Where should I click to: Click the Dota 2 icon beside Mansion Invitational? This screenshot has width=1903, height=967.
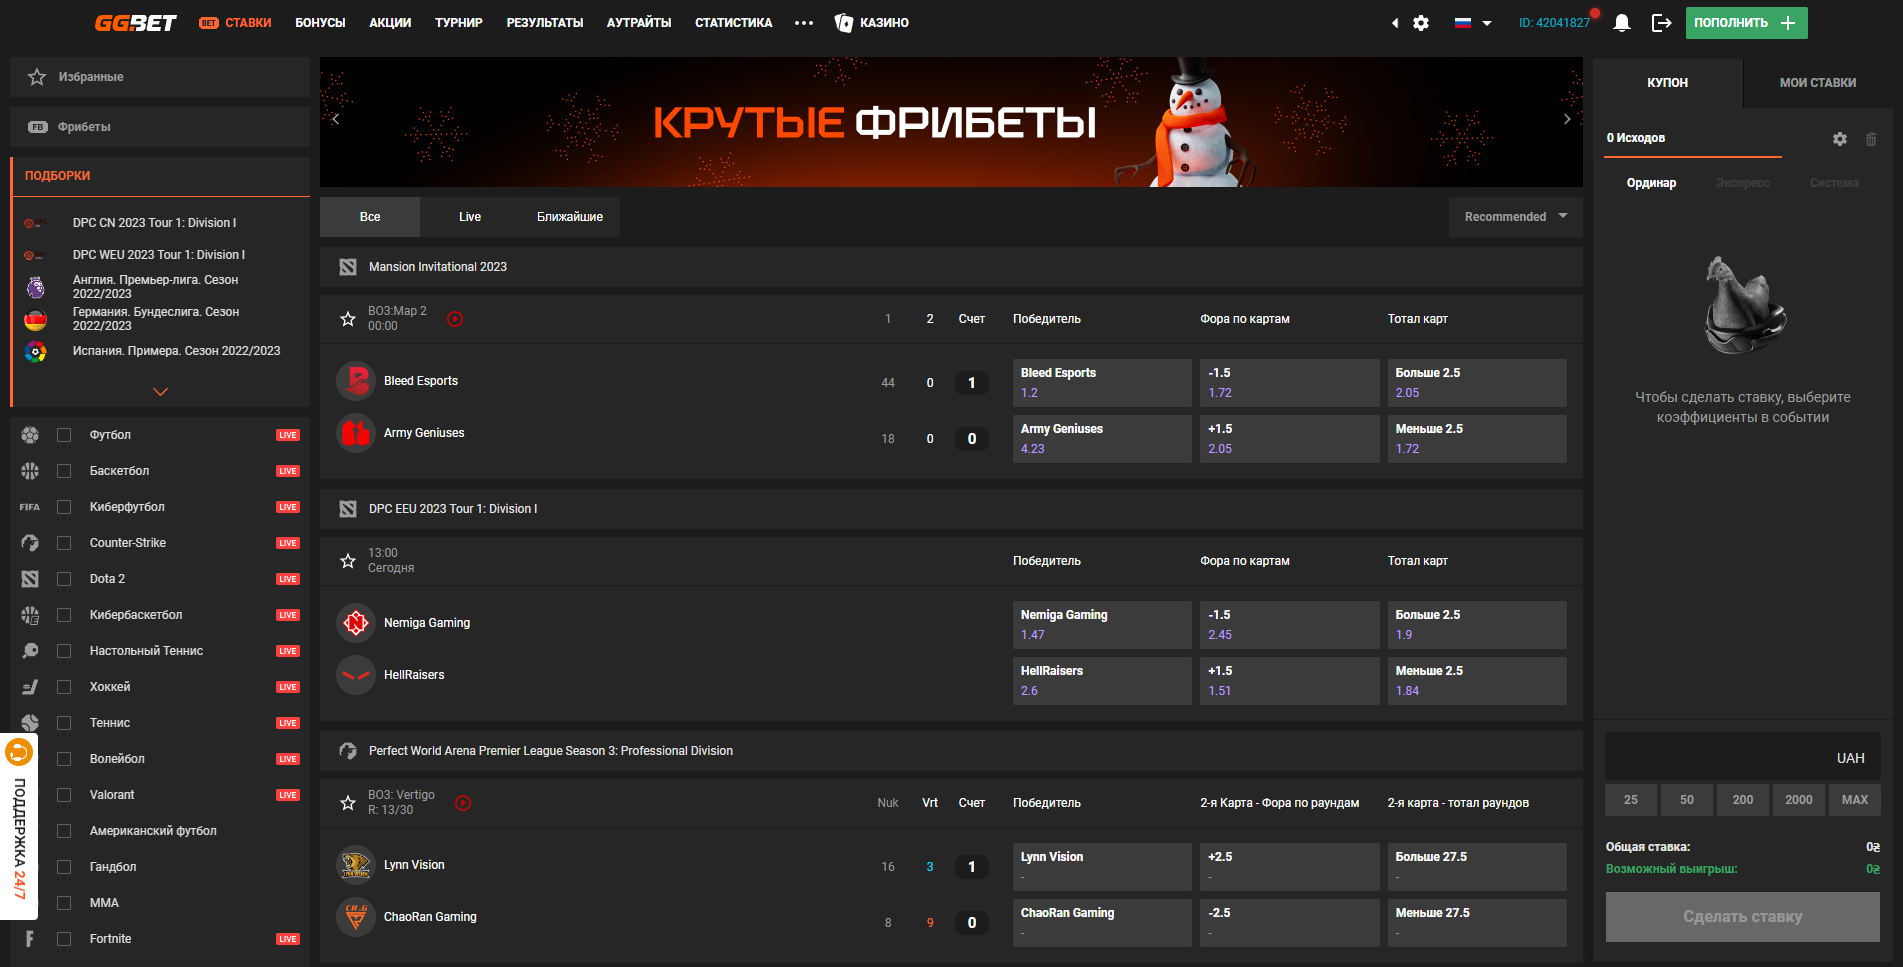click(x=348, y=267)
